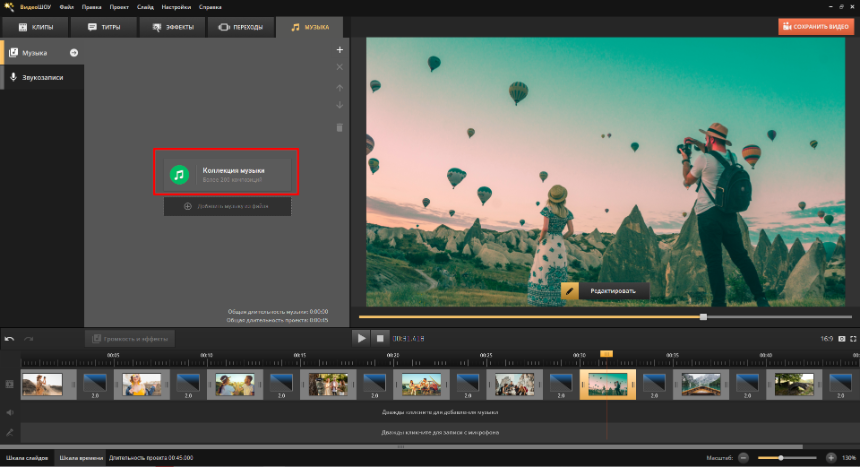Screen dimensions: 860x467
Task: Switch to the Эффекты tab
Action: pos(172,27)
